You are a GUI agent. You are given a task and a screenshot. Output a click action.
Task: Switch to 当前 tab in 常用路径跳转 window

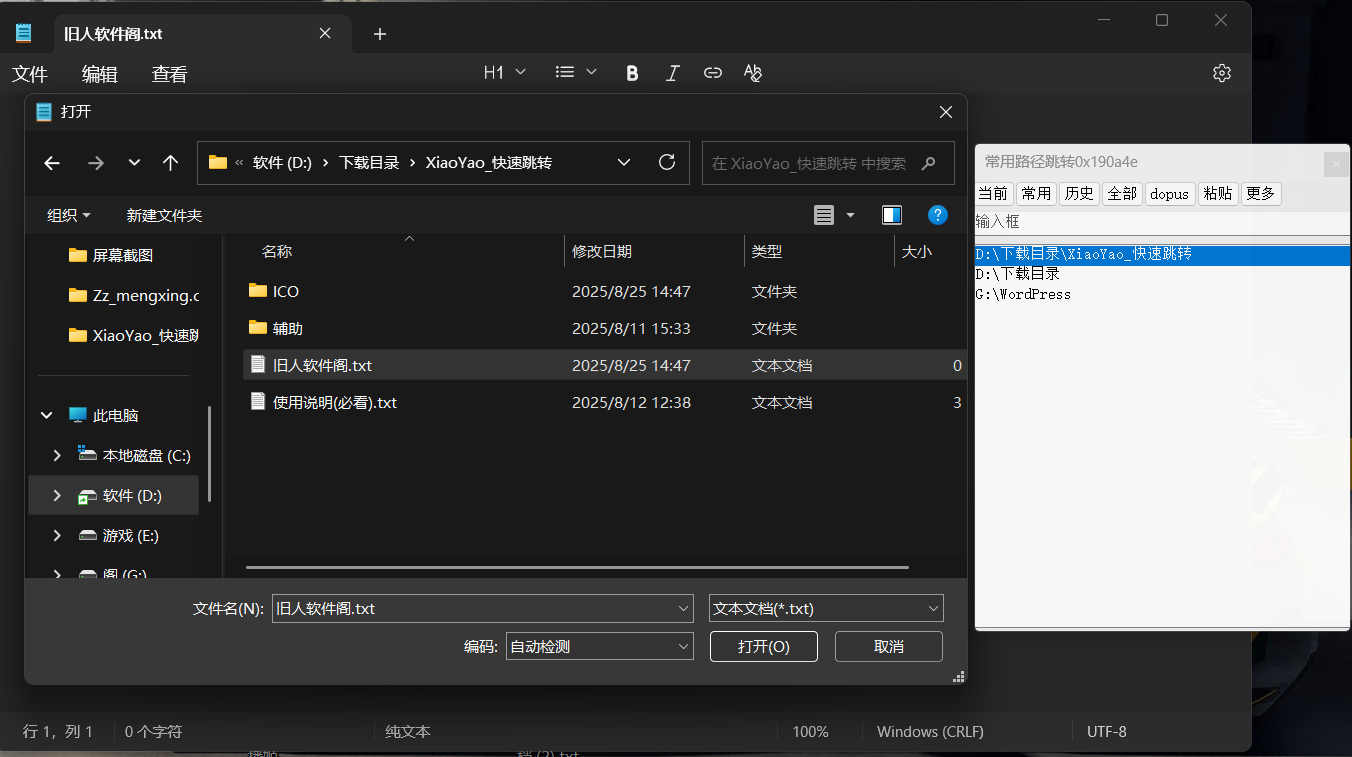994,193
